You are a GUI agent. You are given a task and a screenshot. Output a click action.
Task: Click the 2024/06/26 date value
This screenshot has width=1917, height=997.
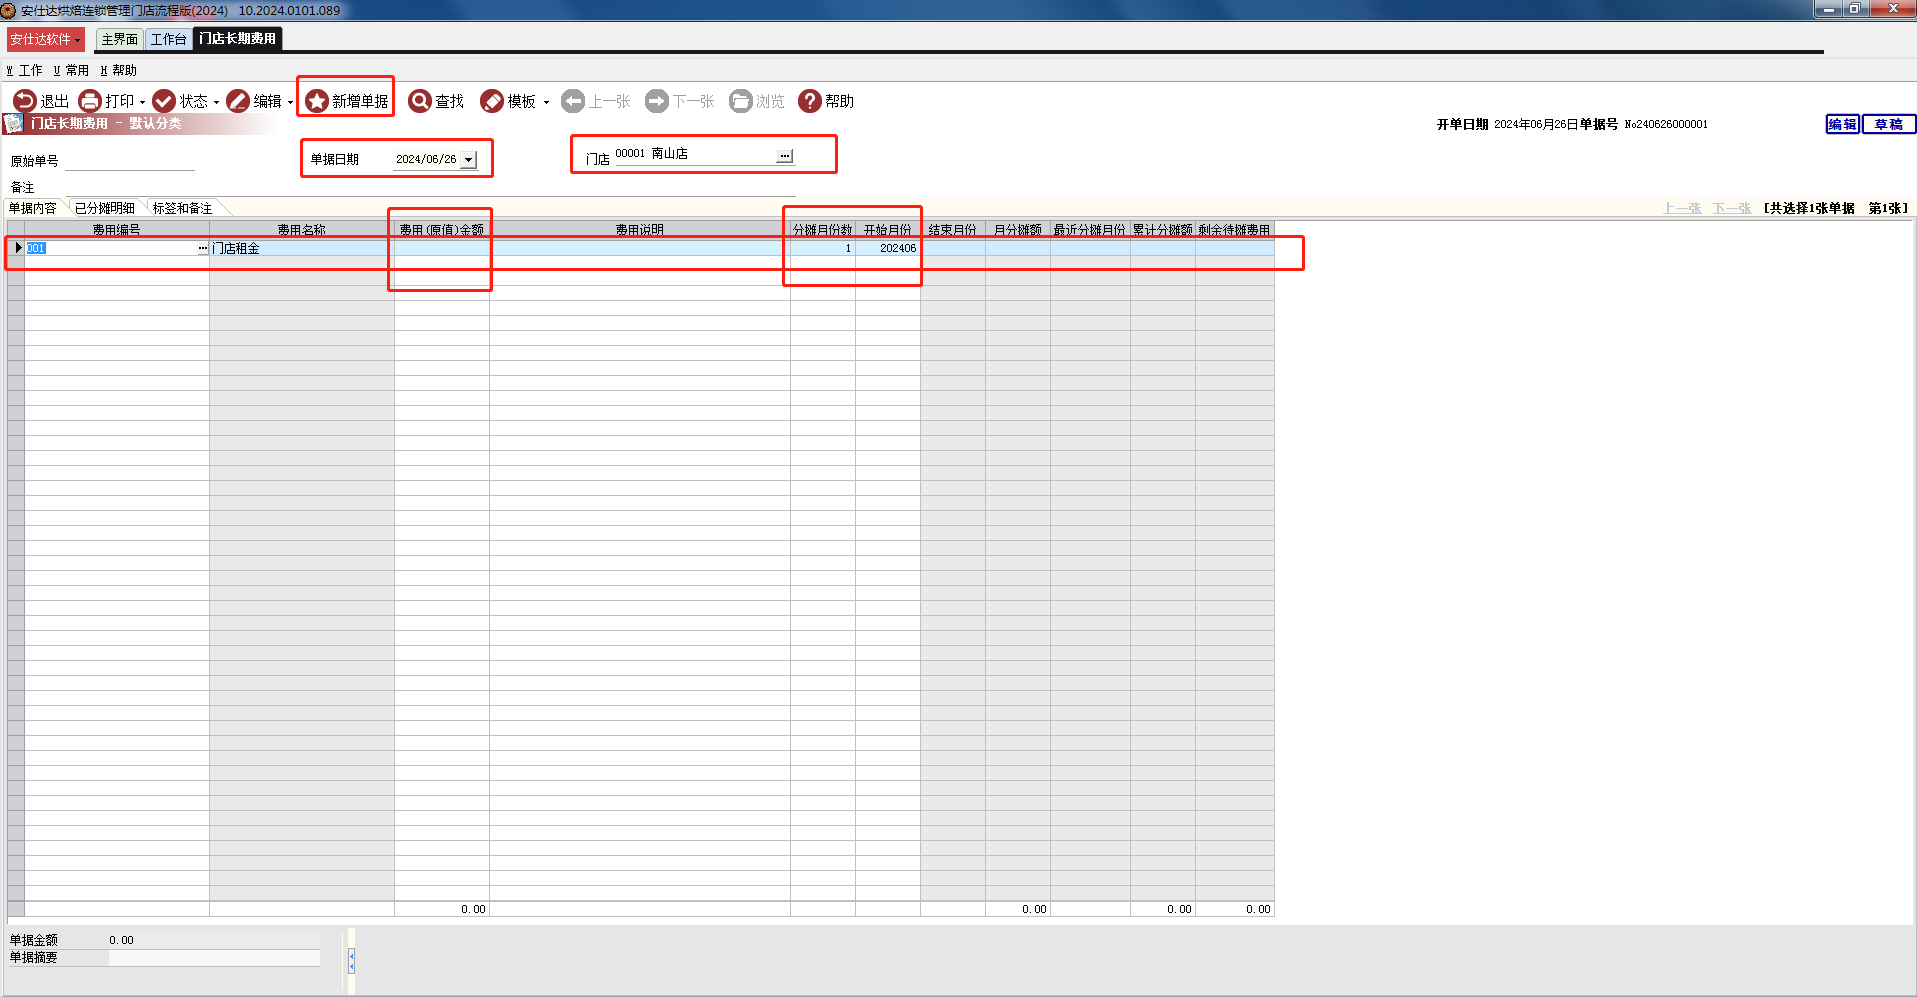[x=426, y=160]
